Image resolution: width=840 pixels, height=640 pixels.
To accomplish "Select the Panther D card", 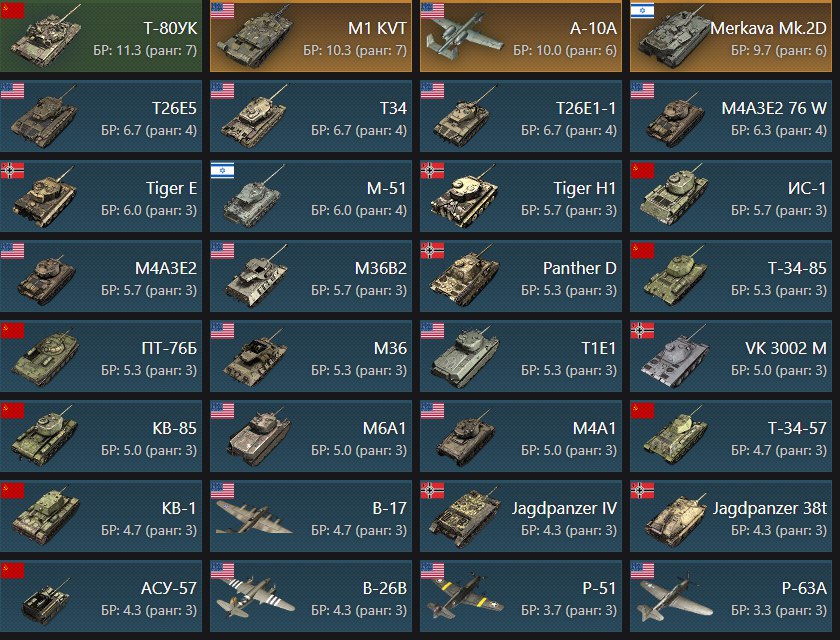I will point(521,276).
